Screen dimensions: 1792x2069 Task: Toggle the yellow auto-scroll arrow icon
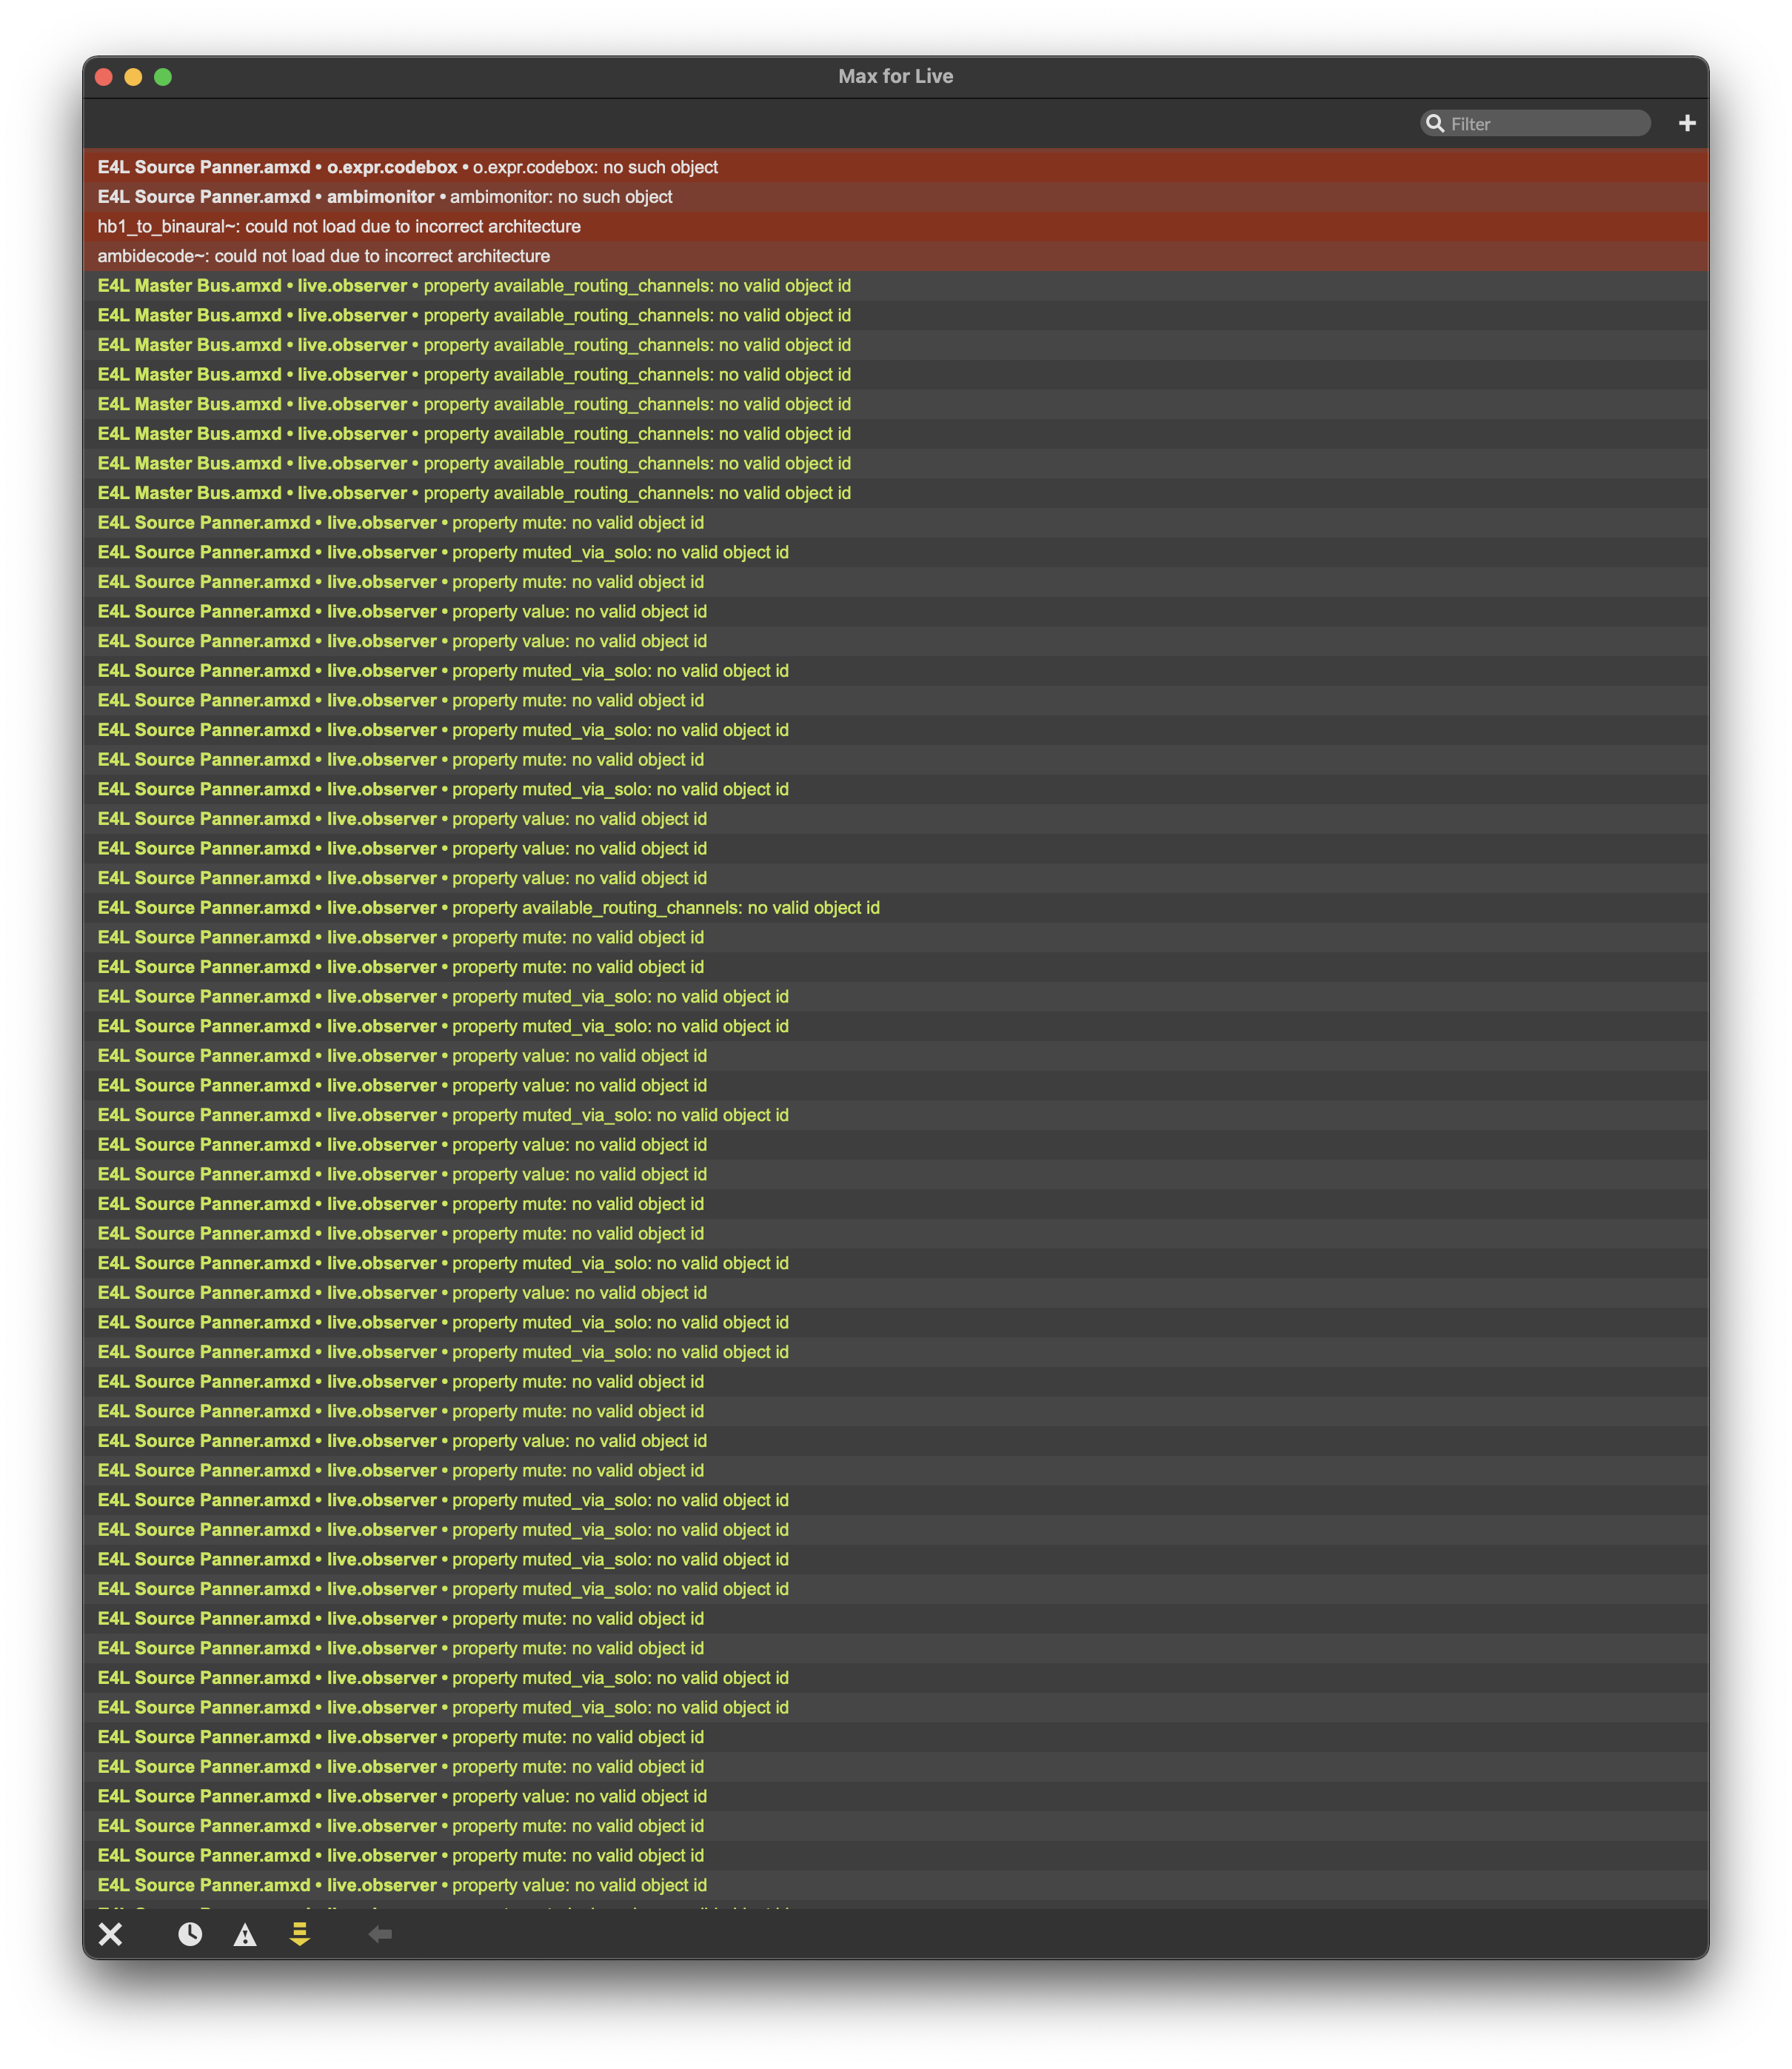[299, 1934]
